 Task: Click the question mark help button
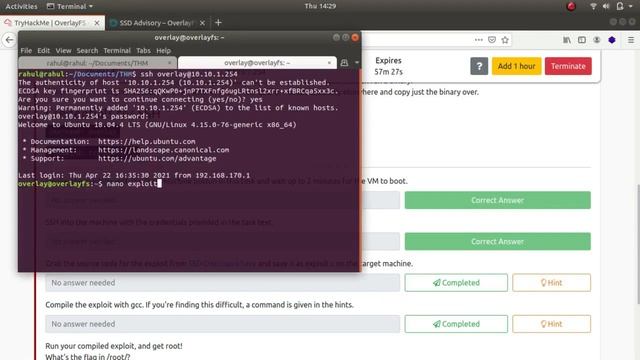tap(479, 66)
